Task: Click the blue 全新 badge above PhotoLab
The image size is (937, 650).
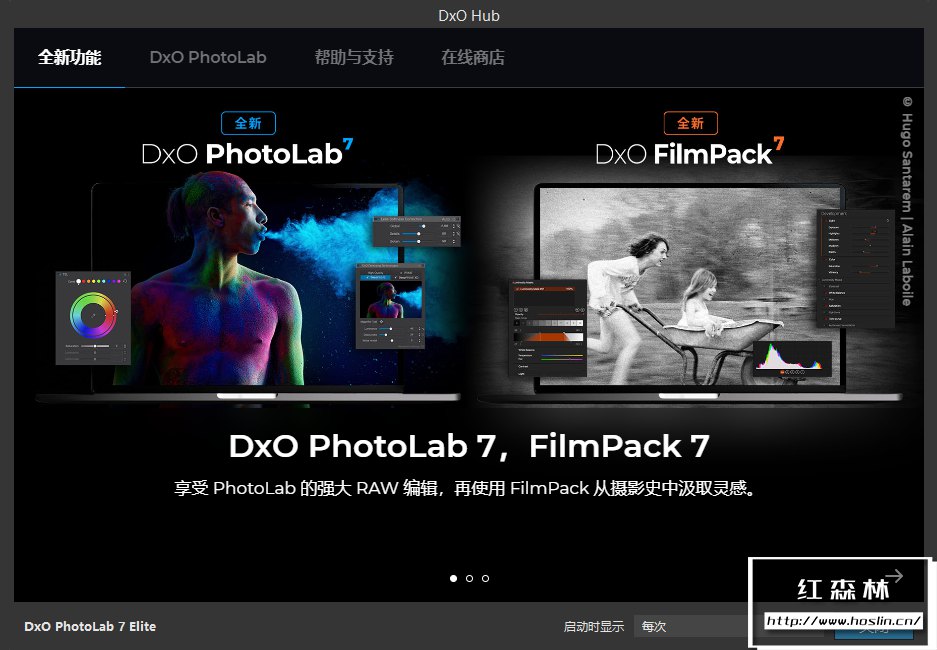Action: [x=249, y=123]
